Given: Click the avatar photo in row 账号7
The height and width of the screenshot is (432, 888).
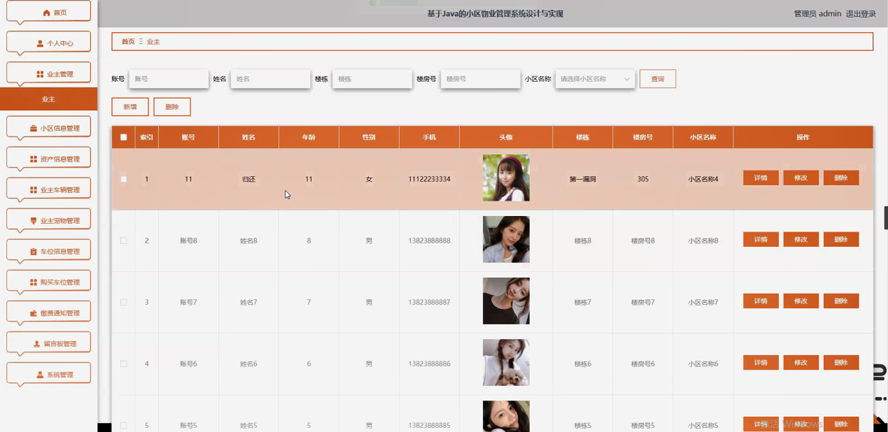Looking at the screenshot, I should (506, 301).
